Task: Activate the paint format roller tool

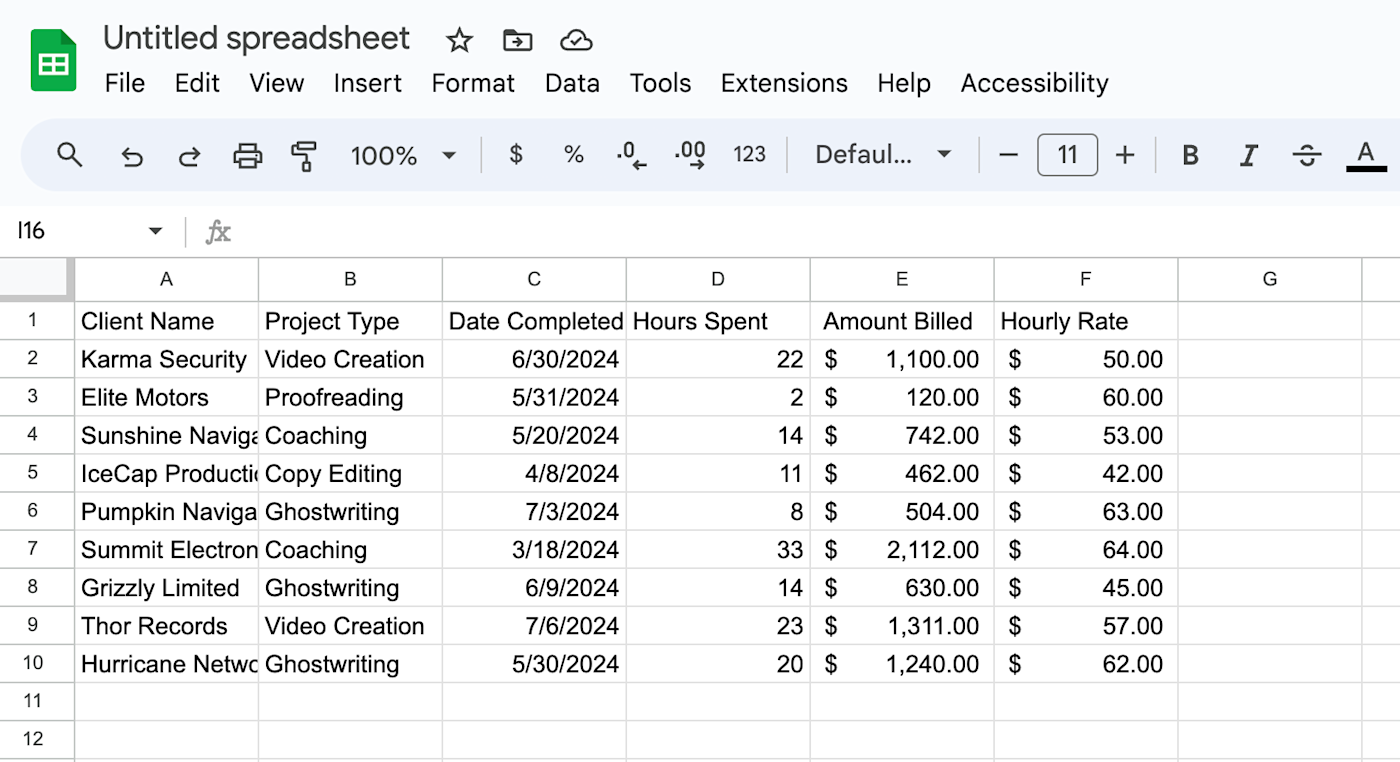Action: point(304,156)
